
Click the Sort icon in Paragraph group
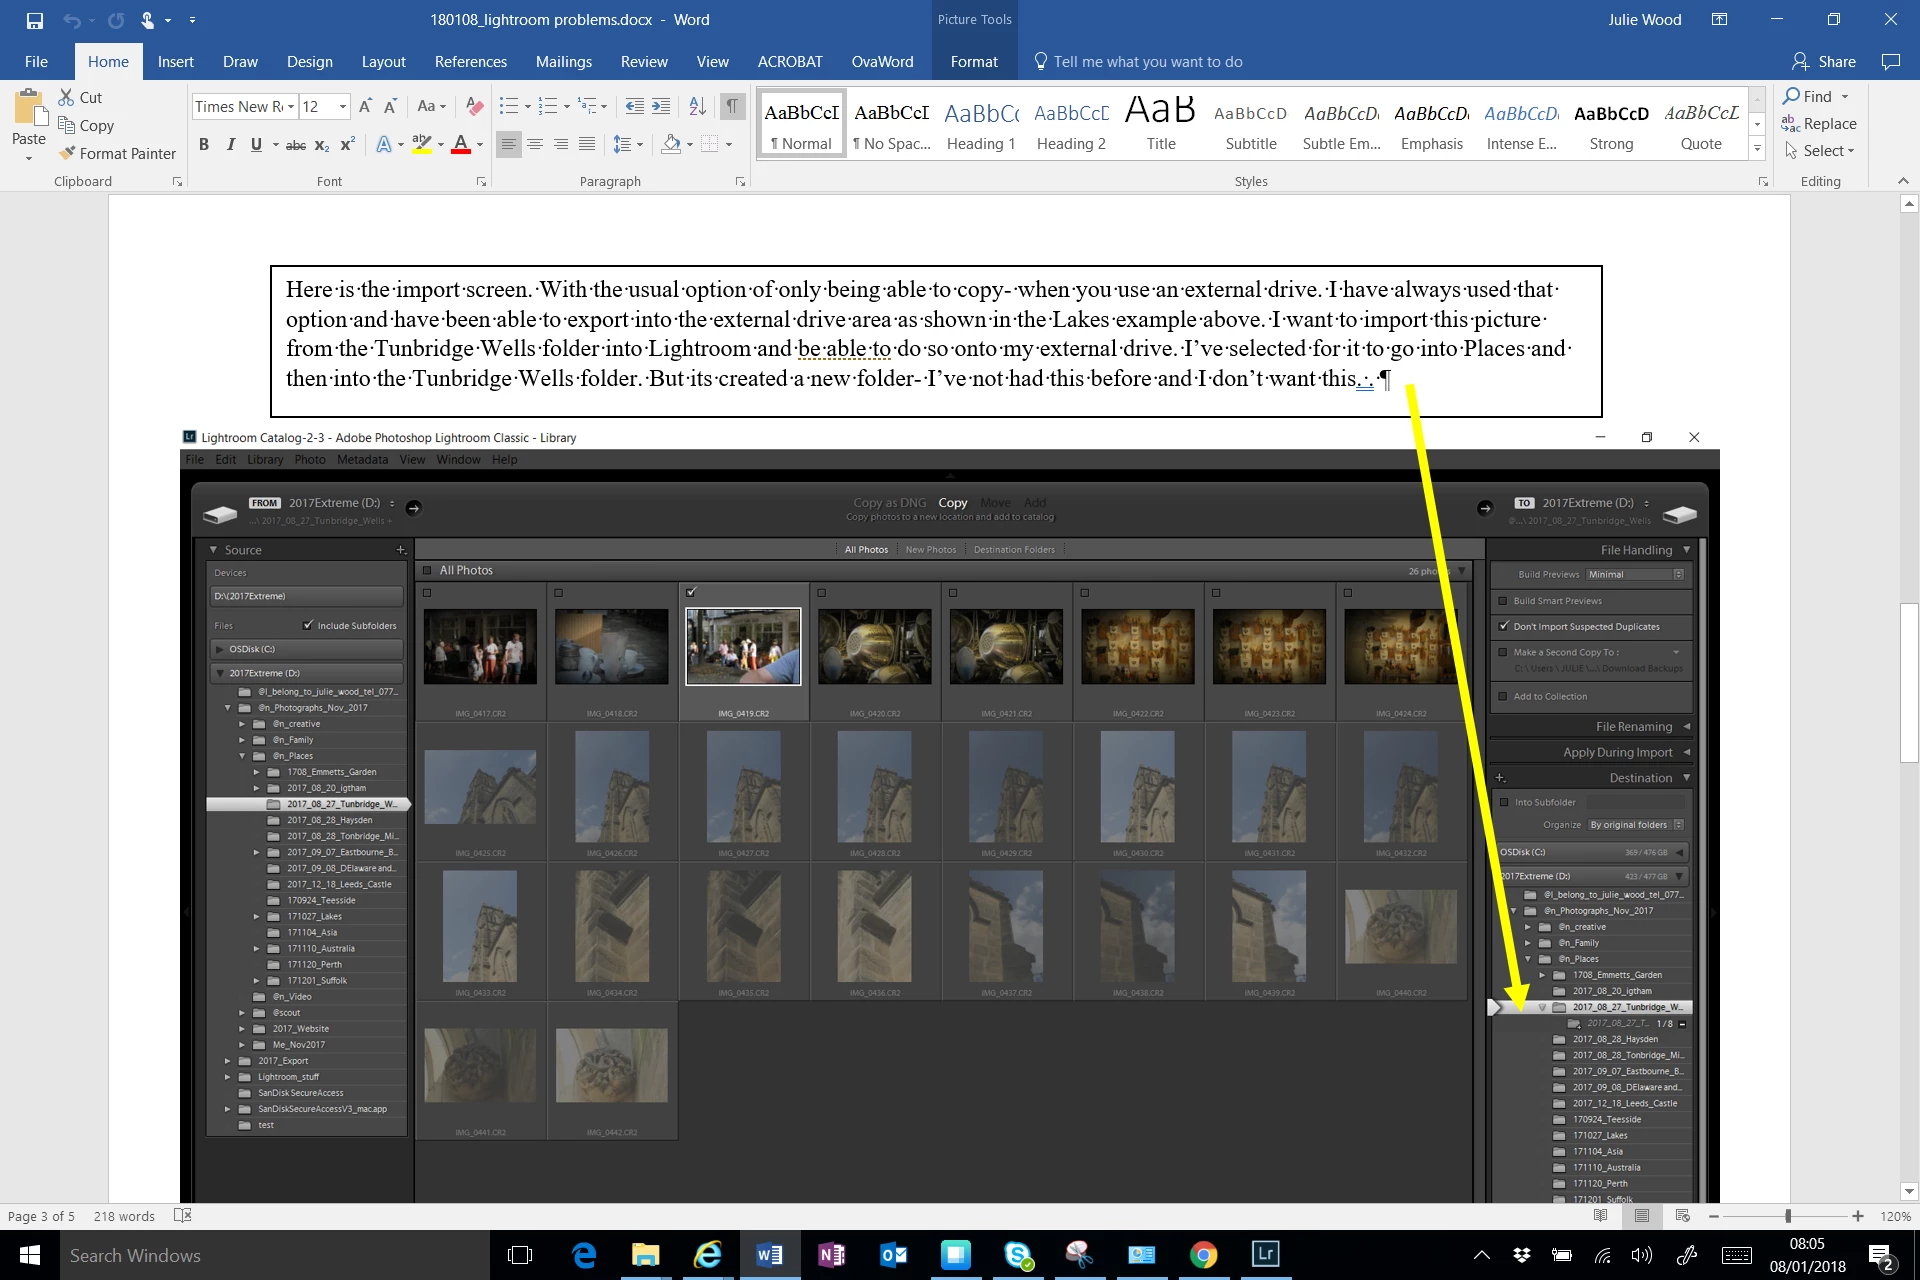[698, 106]
